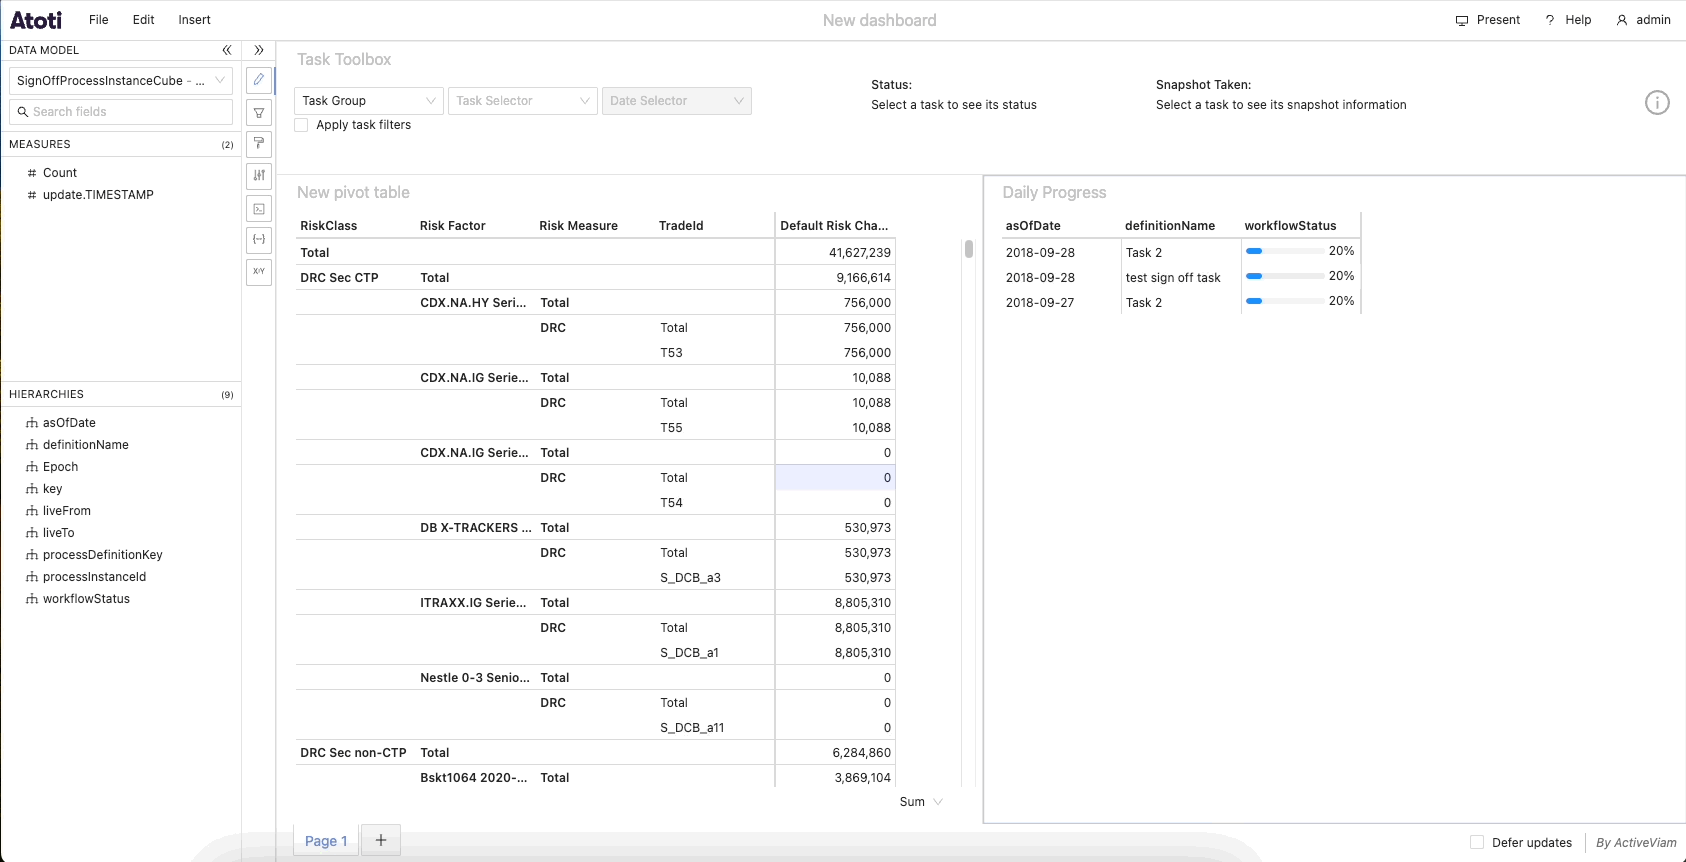Enable Apply task filters checkbox

pyautogui.click(x=301, y=125)
